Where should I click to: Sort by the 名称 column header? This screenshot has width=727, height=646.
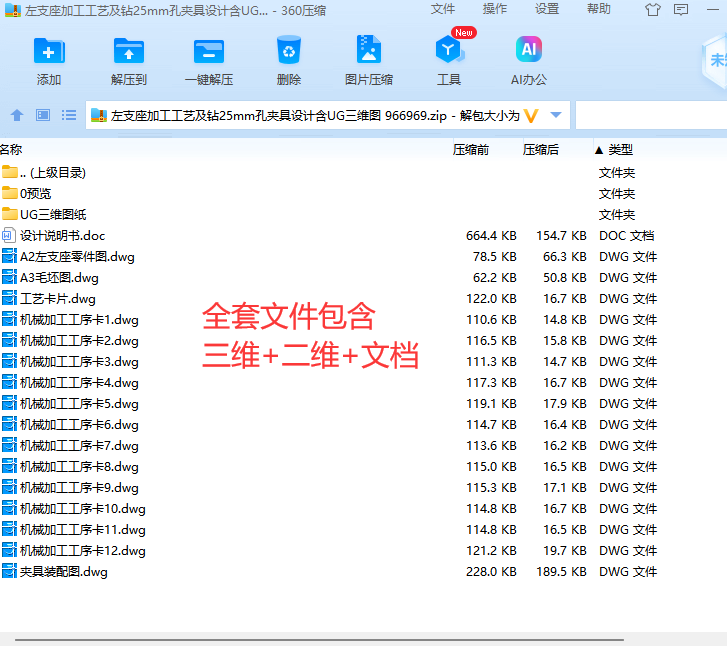[x=11, y=149]
